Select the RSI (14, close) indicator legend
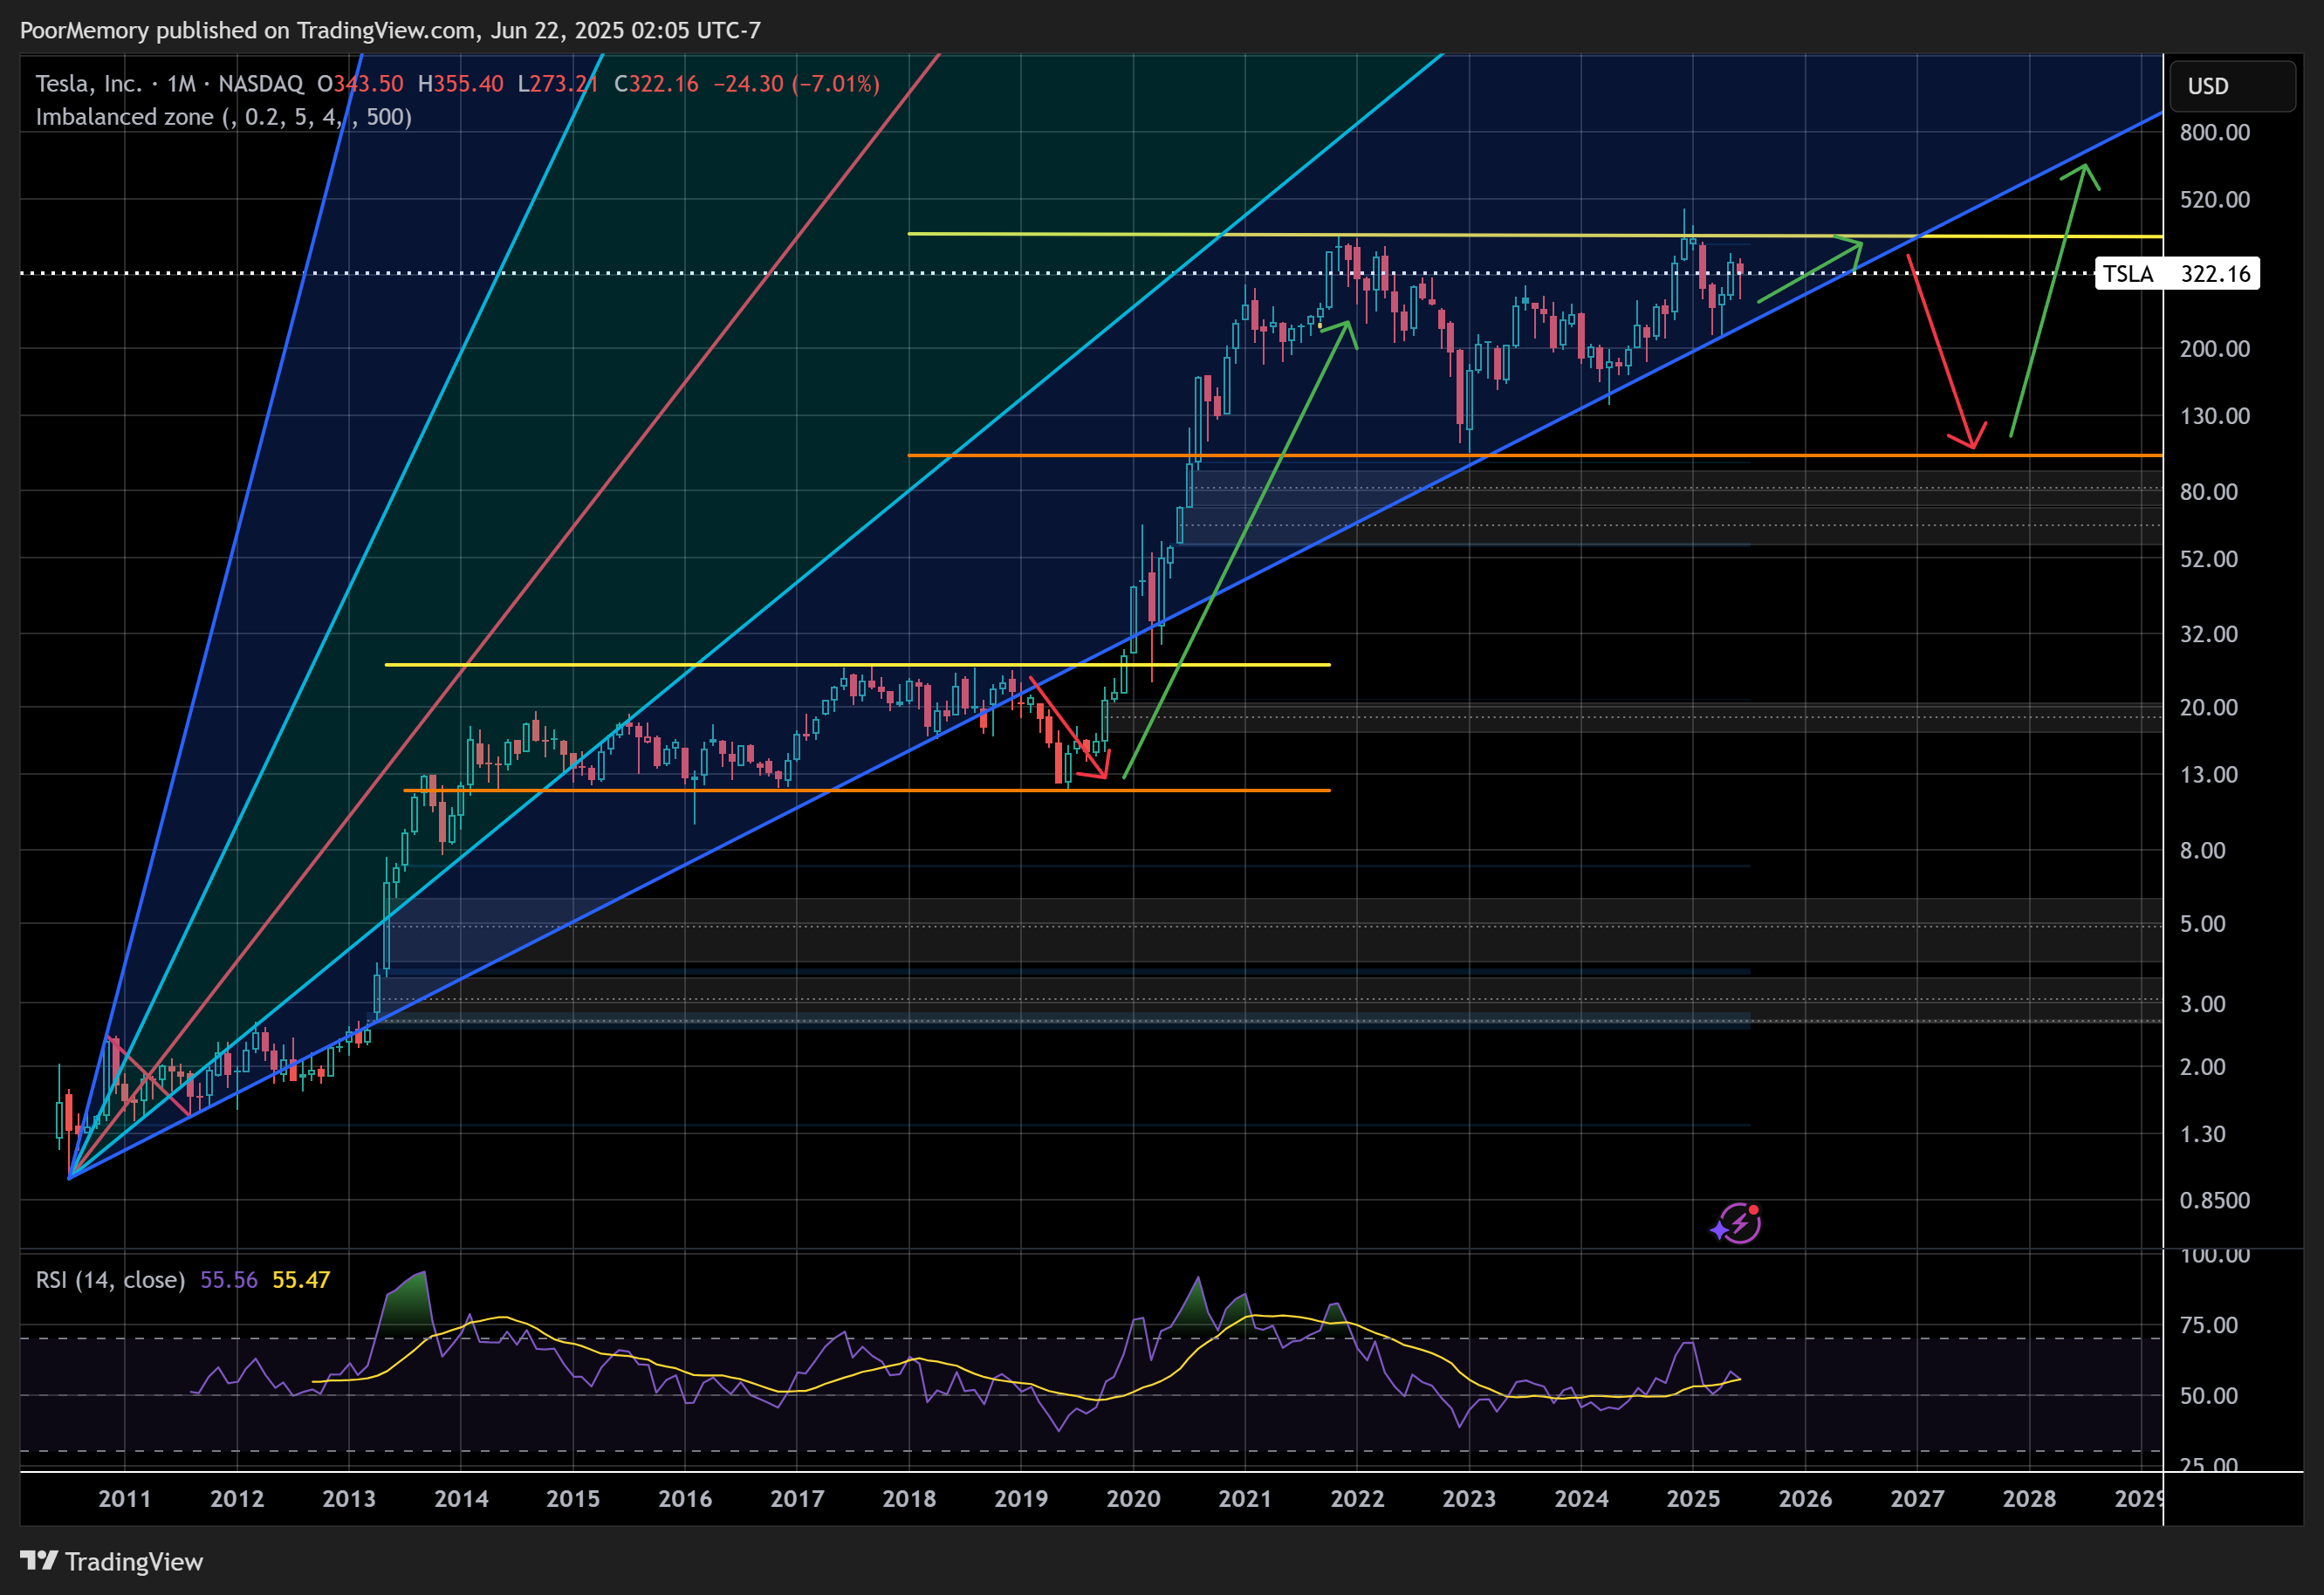The image size is (2324, 1595). tap(111, 1280)
